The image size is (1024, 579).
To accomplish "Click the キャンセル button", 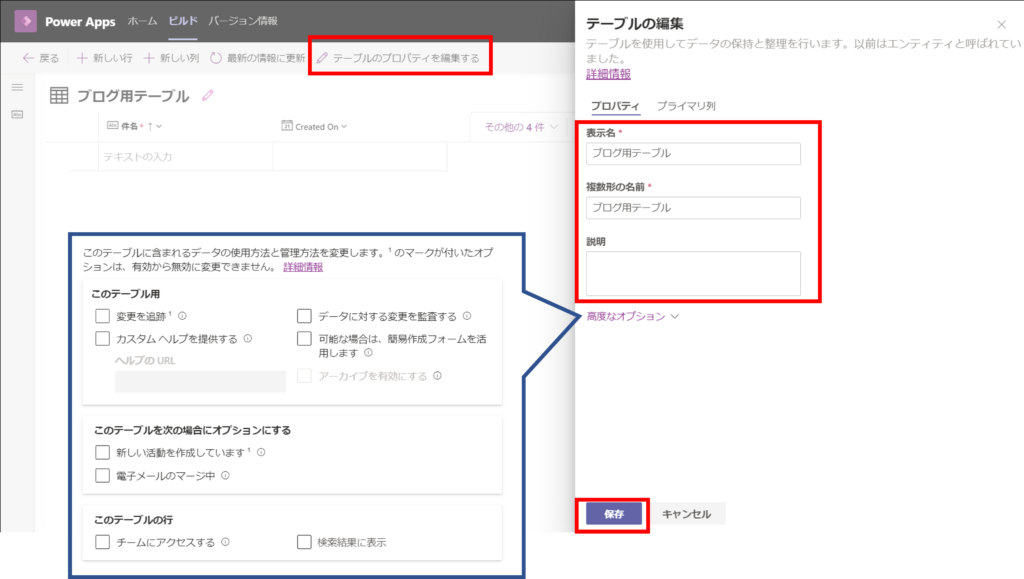I will (686, 514).
